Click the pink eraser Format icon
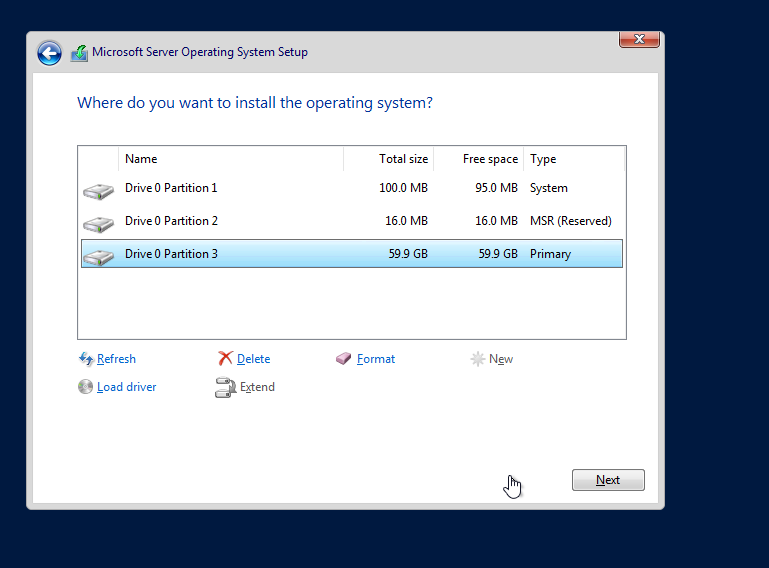 point(343,359)
